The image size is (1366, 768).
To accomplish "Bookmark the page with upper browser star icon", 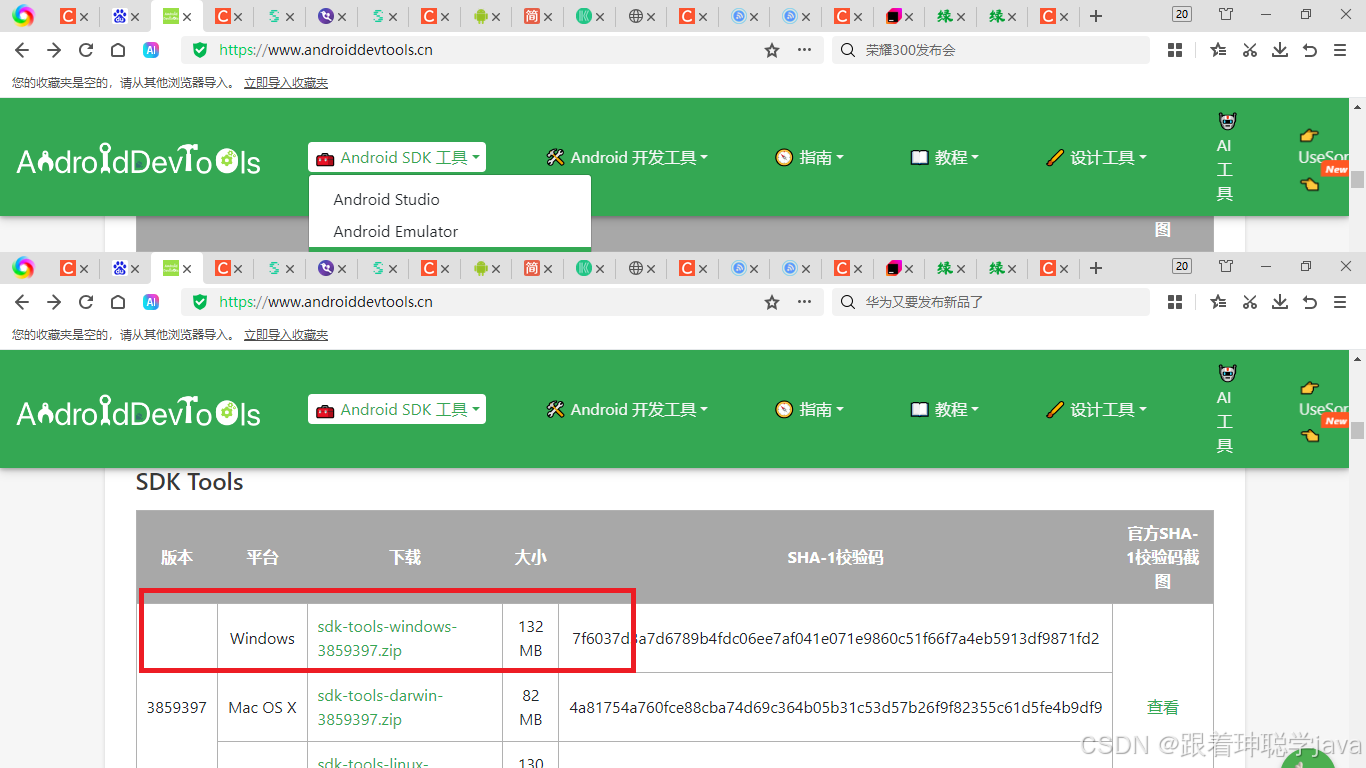I will [x=772, y=50].
